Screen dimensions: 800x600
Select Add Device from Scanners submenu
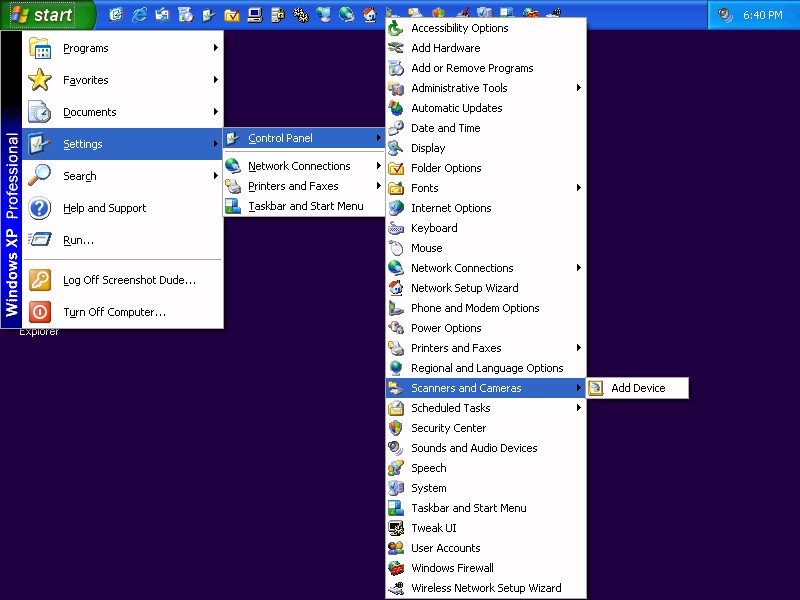(x=637, y=388)
